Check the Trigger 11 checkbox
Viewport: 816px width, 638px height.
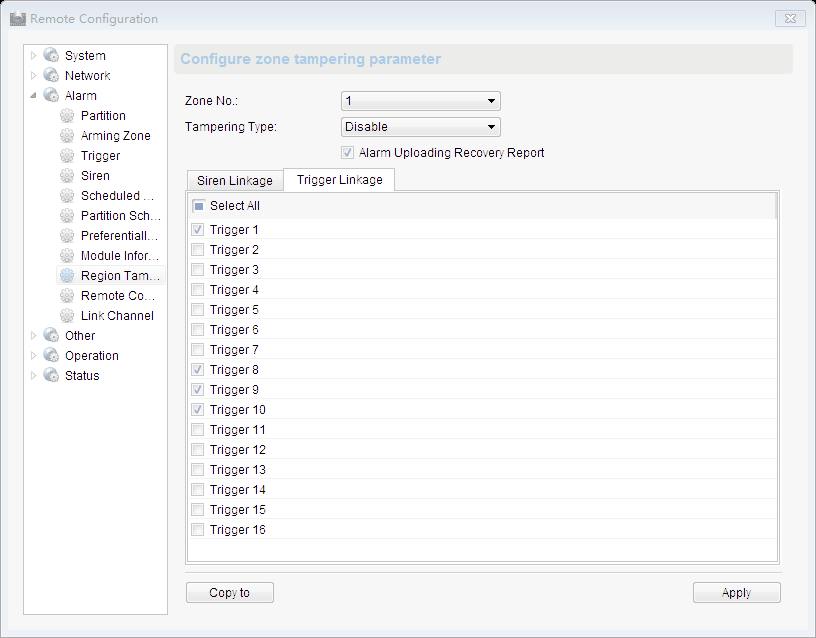pyautogui.click(x=198, y=430)
